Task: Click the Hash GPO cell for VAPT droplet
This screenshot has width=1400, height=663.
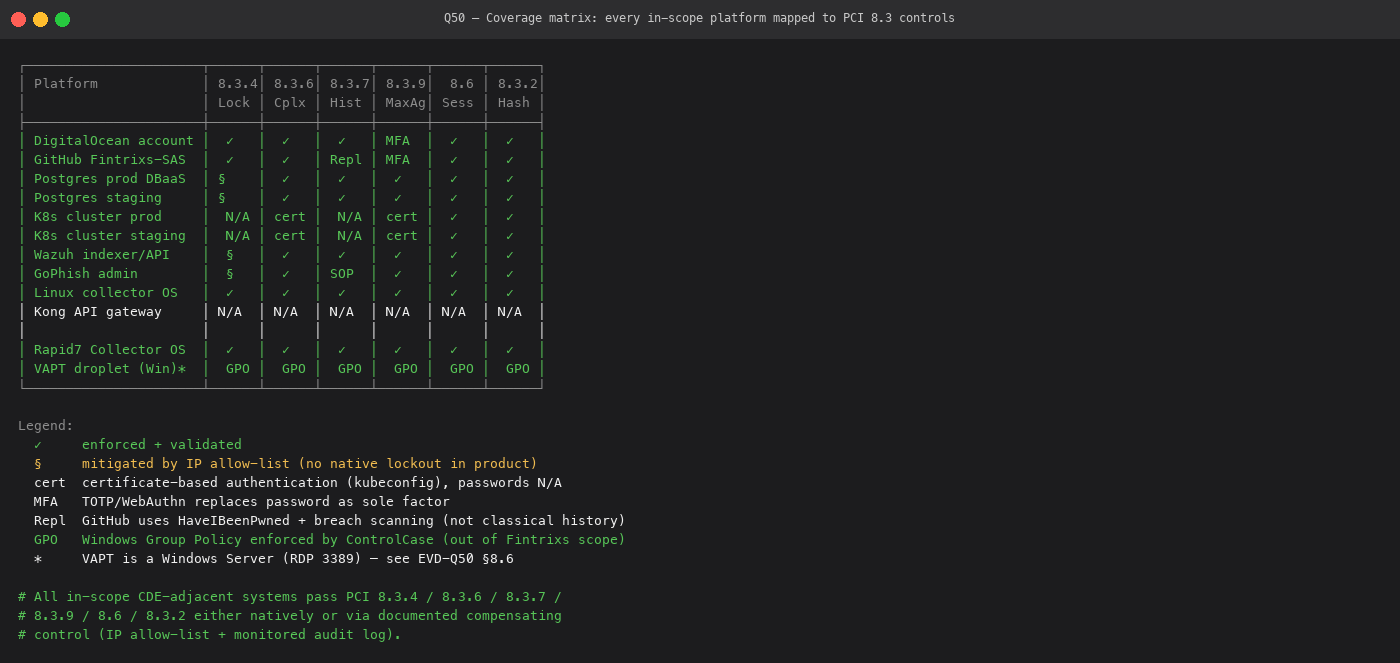Action: [518, 369]
